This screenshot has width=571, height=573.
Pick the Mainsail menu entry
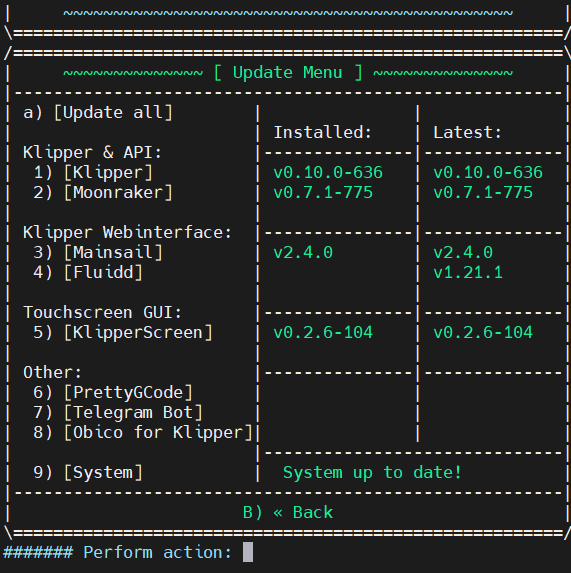[x=98, y=253]
